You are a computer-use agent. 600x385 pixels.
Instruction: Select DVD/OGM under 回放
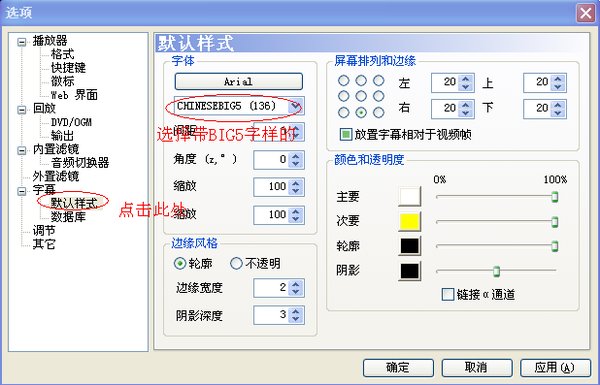coord(71,122)
